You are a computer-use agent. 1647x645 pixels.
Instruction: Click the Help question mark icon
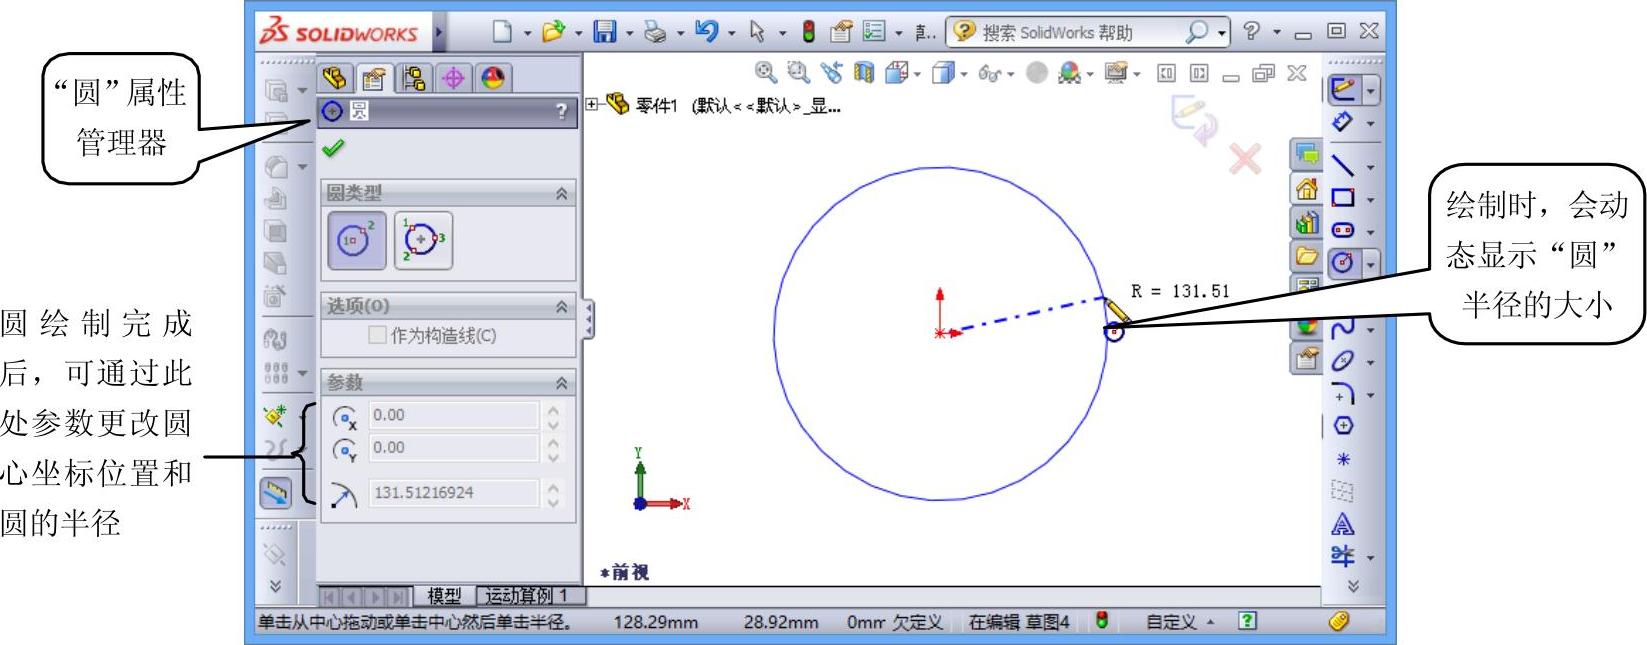tap(1251, 31)
